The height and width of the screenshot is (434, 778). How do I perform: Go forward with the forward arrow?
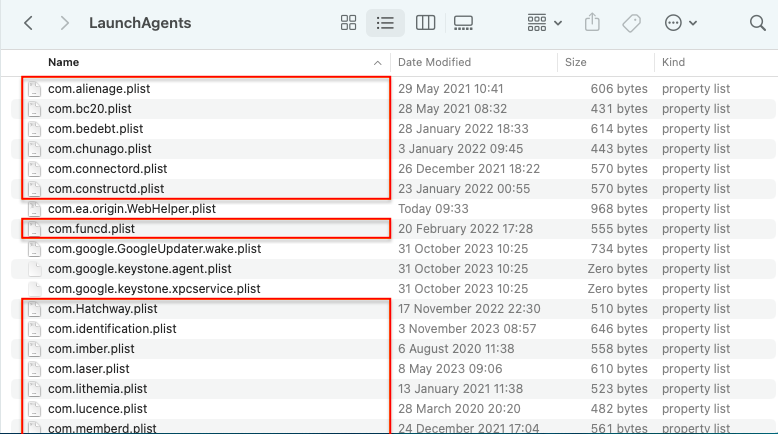pyautogui.click(x=64, y=23)
